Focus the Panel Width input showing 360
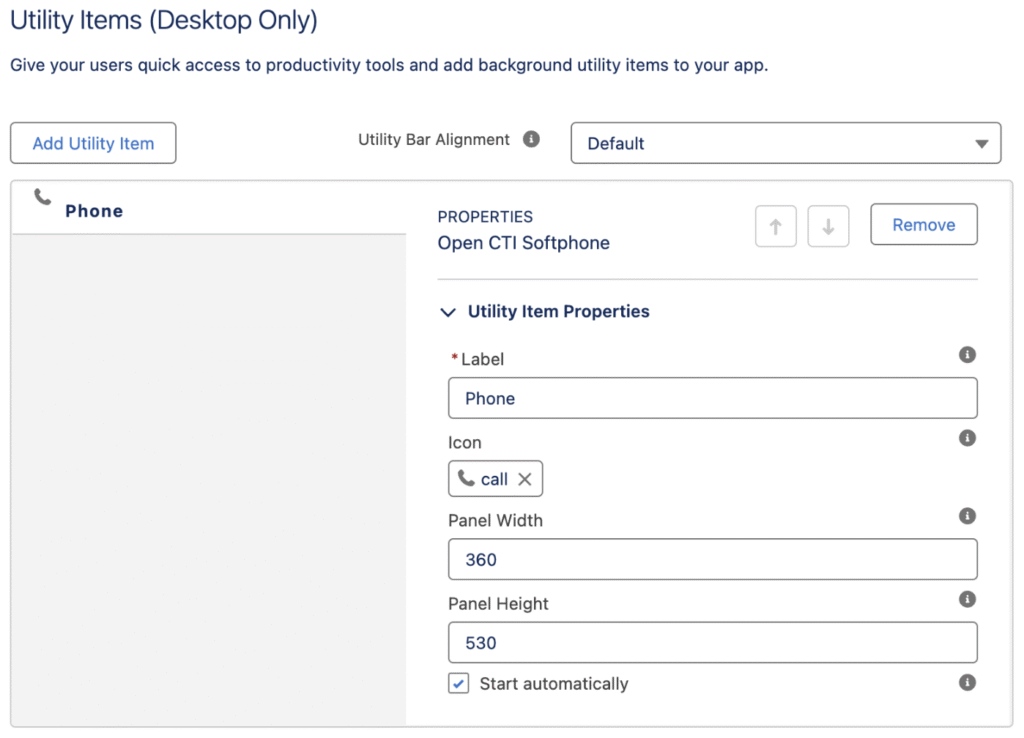The height and width of the screenshot is (738, 1024). [712, 559]
